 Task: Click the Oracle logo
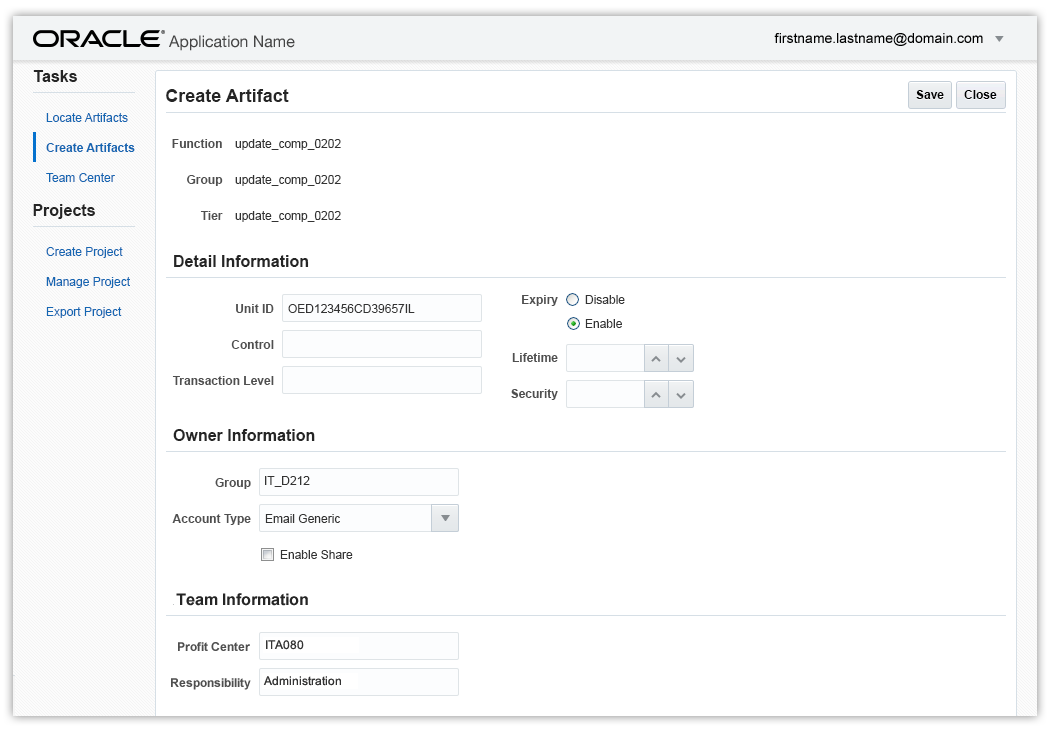pos(97,39)
